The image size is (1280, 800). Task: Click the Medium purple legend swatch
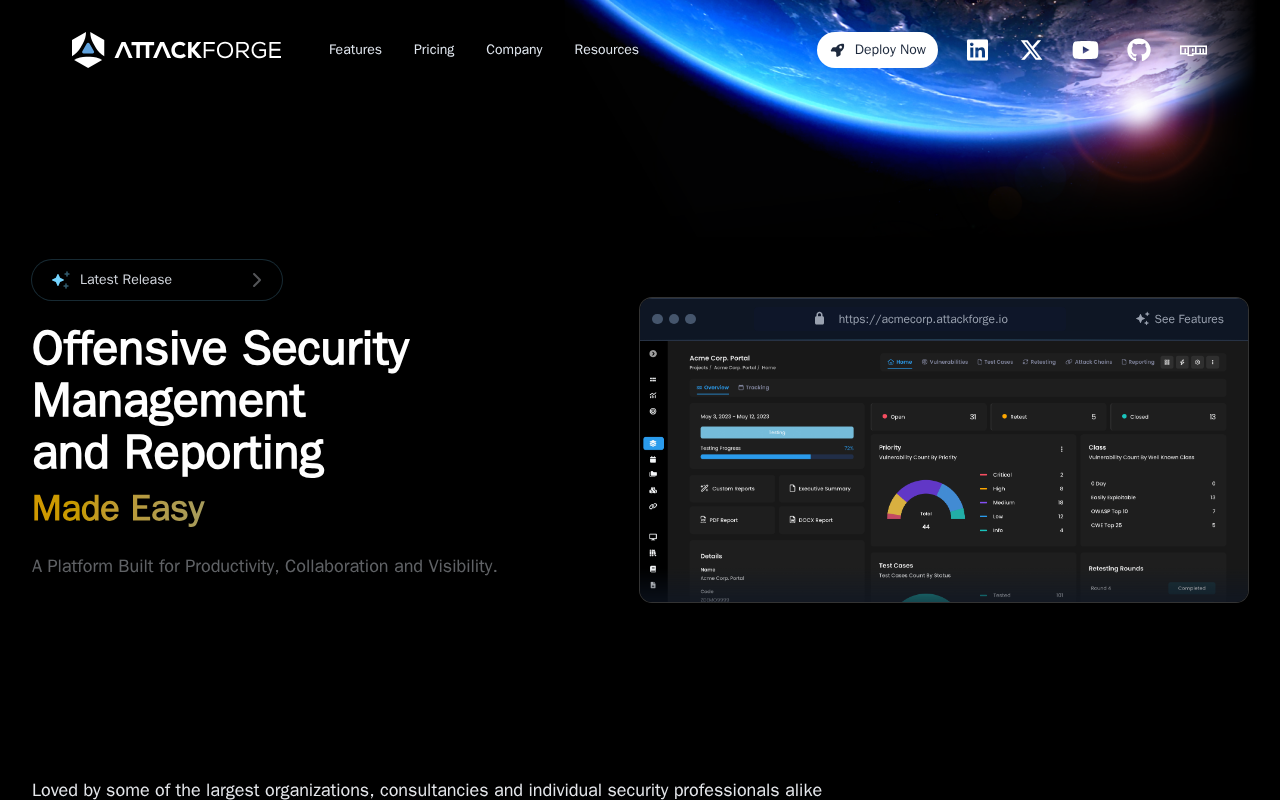pos(984,503)
